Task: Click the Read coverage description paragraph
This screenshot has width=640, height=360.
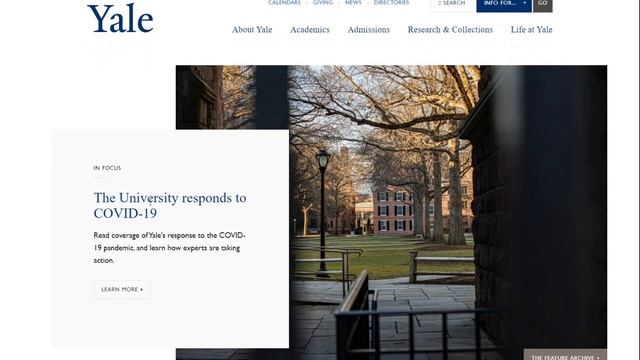Action: pos(169,248)
